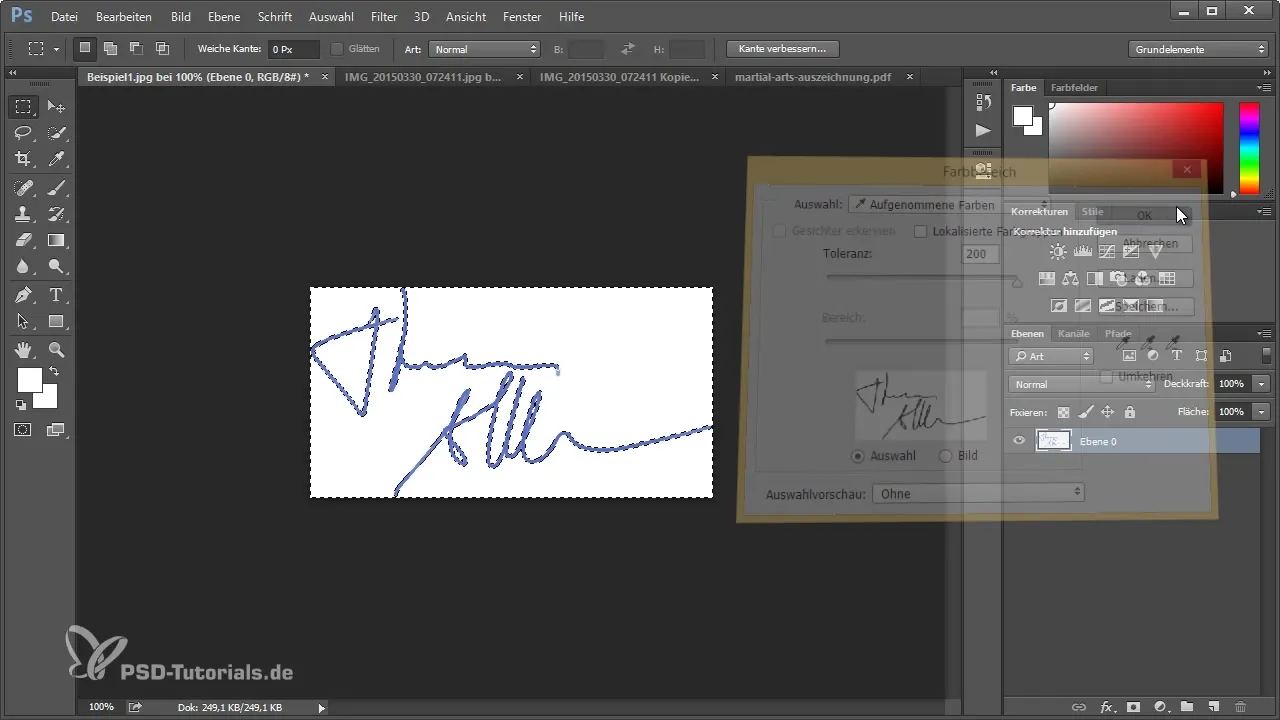Screen dimensions: 1280x720
Task: Enable the Glätten checkbox
Action: coord(337,48)
